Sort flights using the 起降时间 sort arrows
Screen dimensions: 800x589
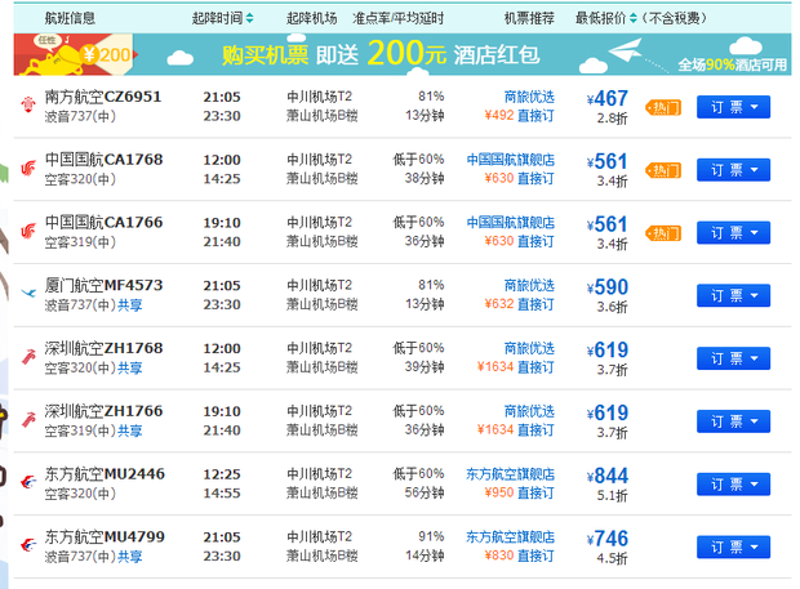249,18
